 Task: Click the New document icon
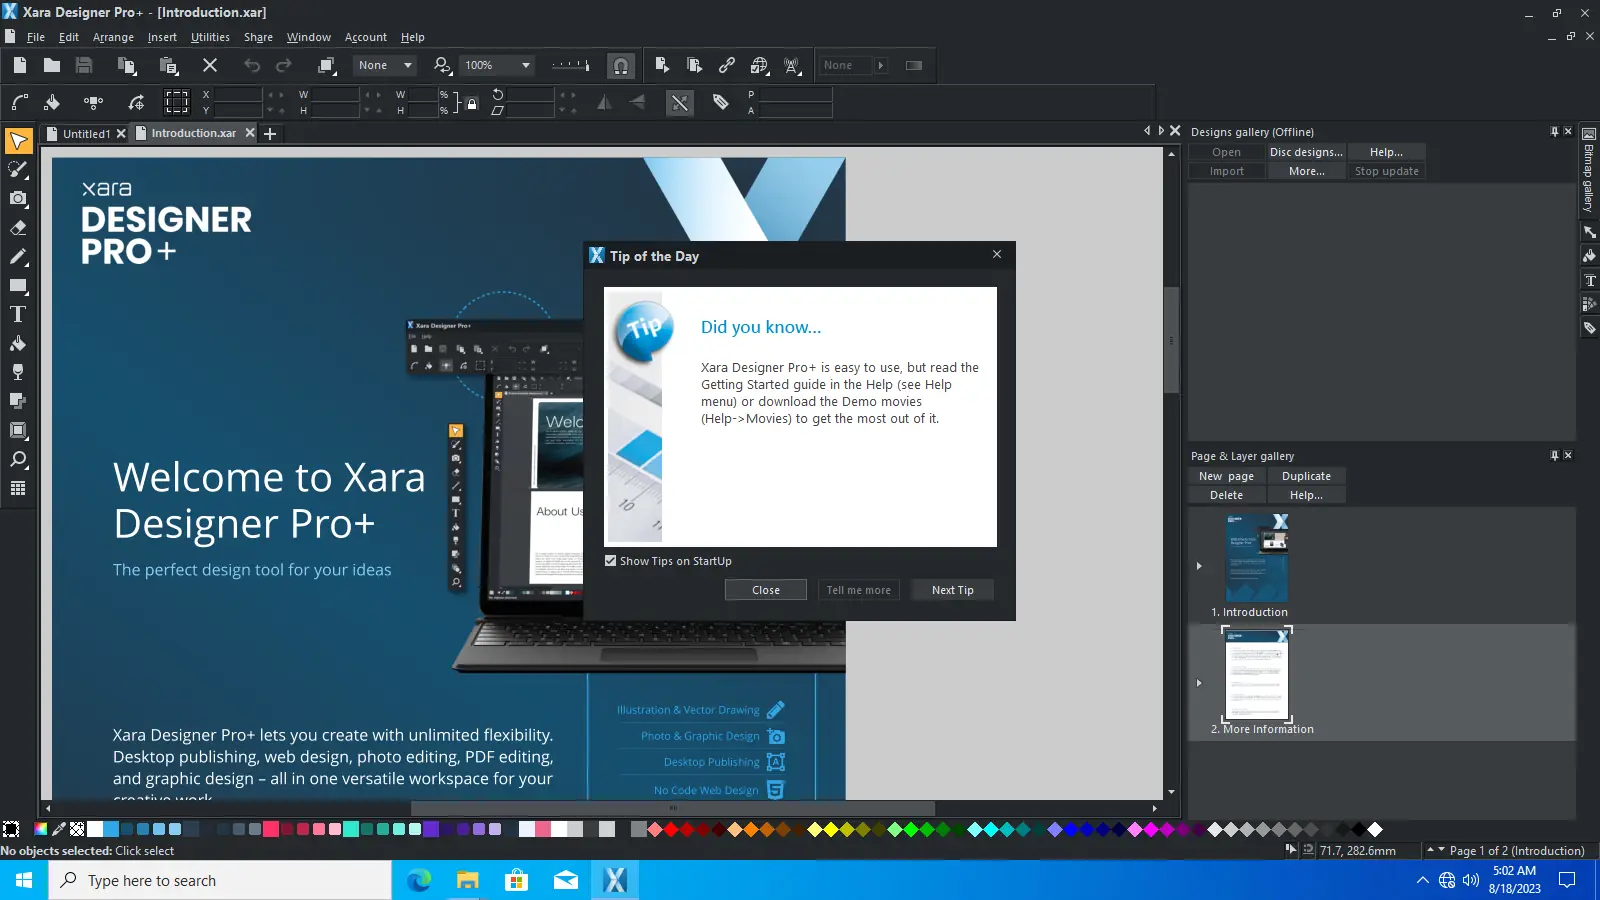[20, 65]
